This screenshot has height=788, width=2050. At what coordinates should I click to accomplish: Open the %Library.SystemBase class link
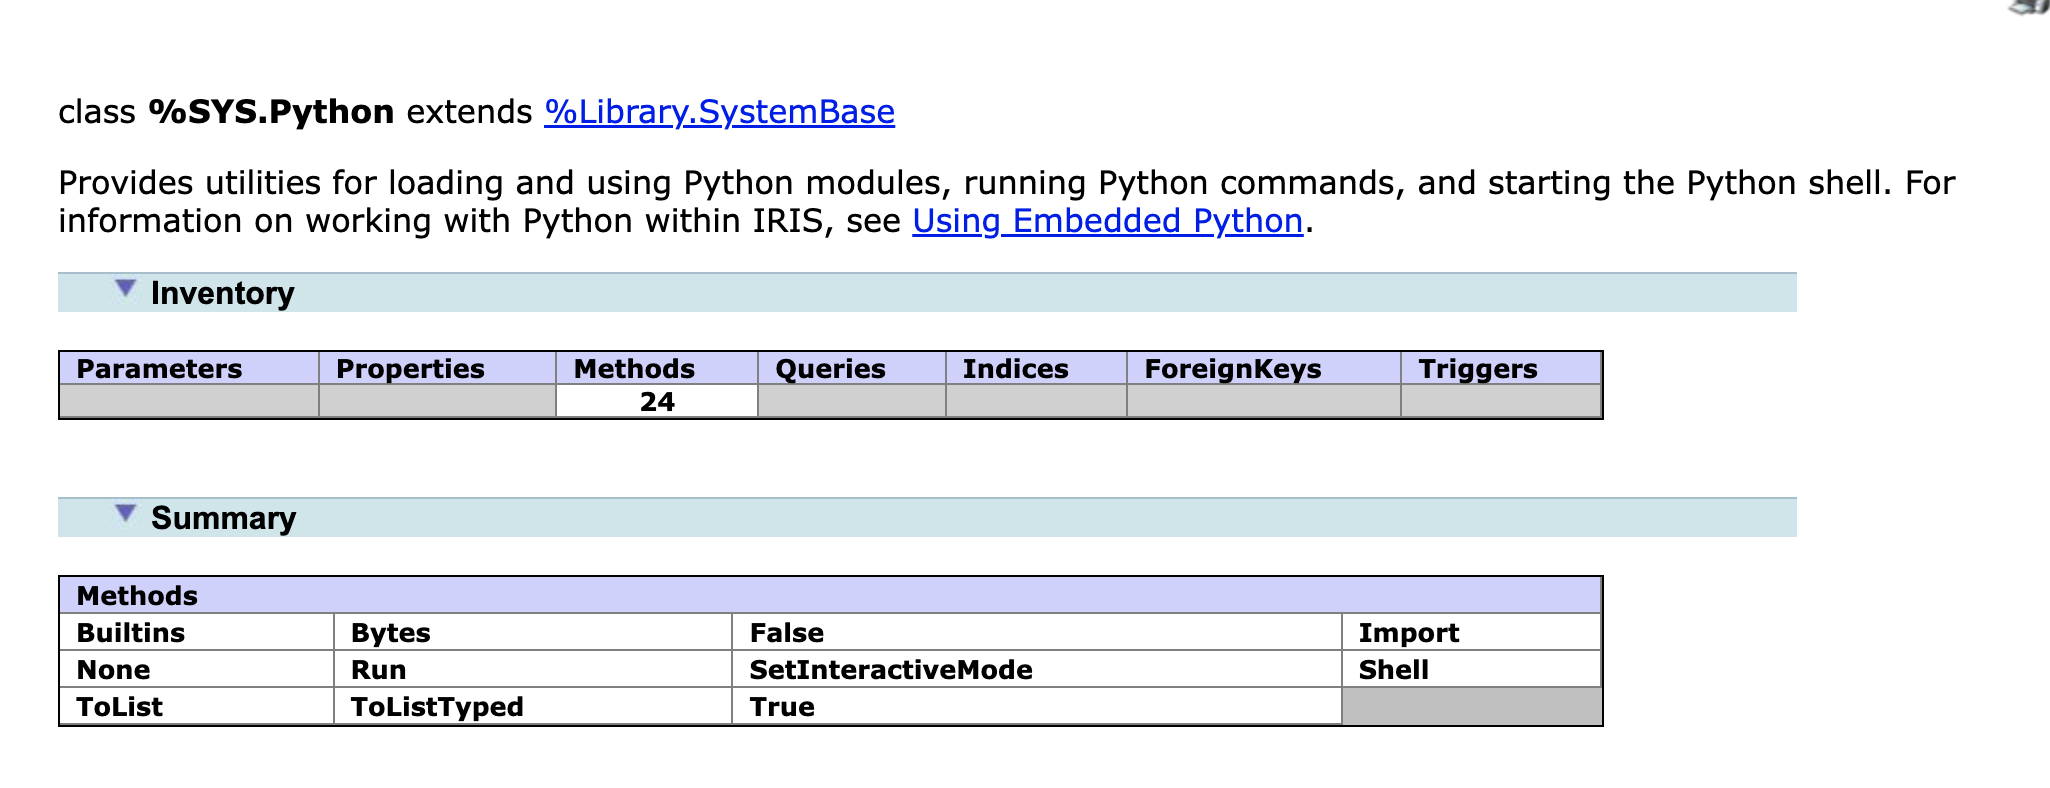coord(719,111)
